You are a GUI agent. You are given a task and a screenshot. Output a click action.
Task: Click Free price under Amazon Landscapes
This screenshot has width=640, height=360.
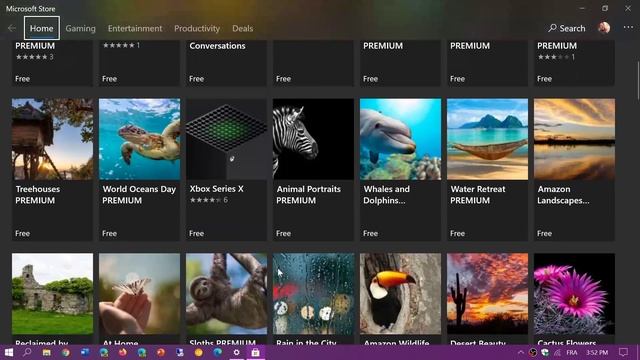[x=544, y=233]
